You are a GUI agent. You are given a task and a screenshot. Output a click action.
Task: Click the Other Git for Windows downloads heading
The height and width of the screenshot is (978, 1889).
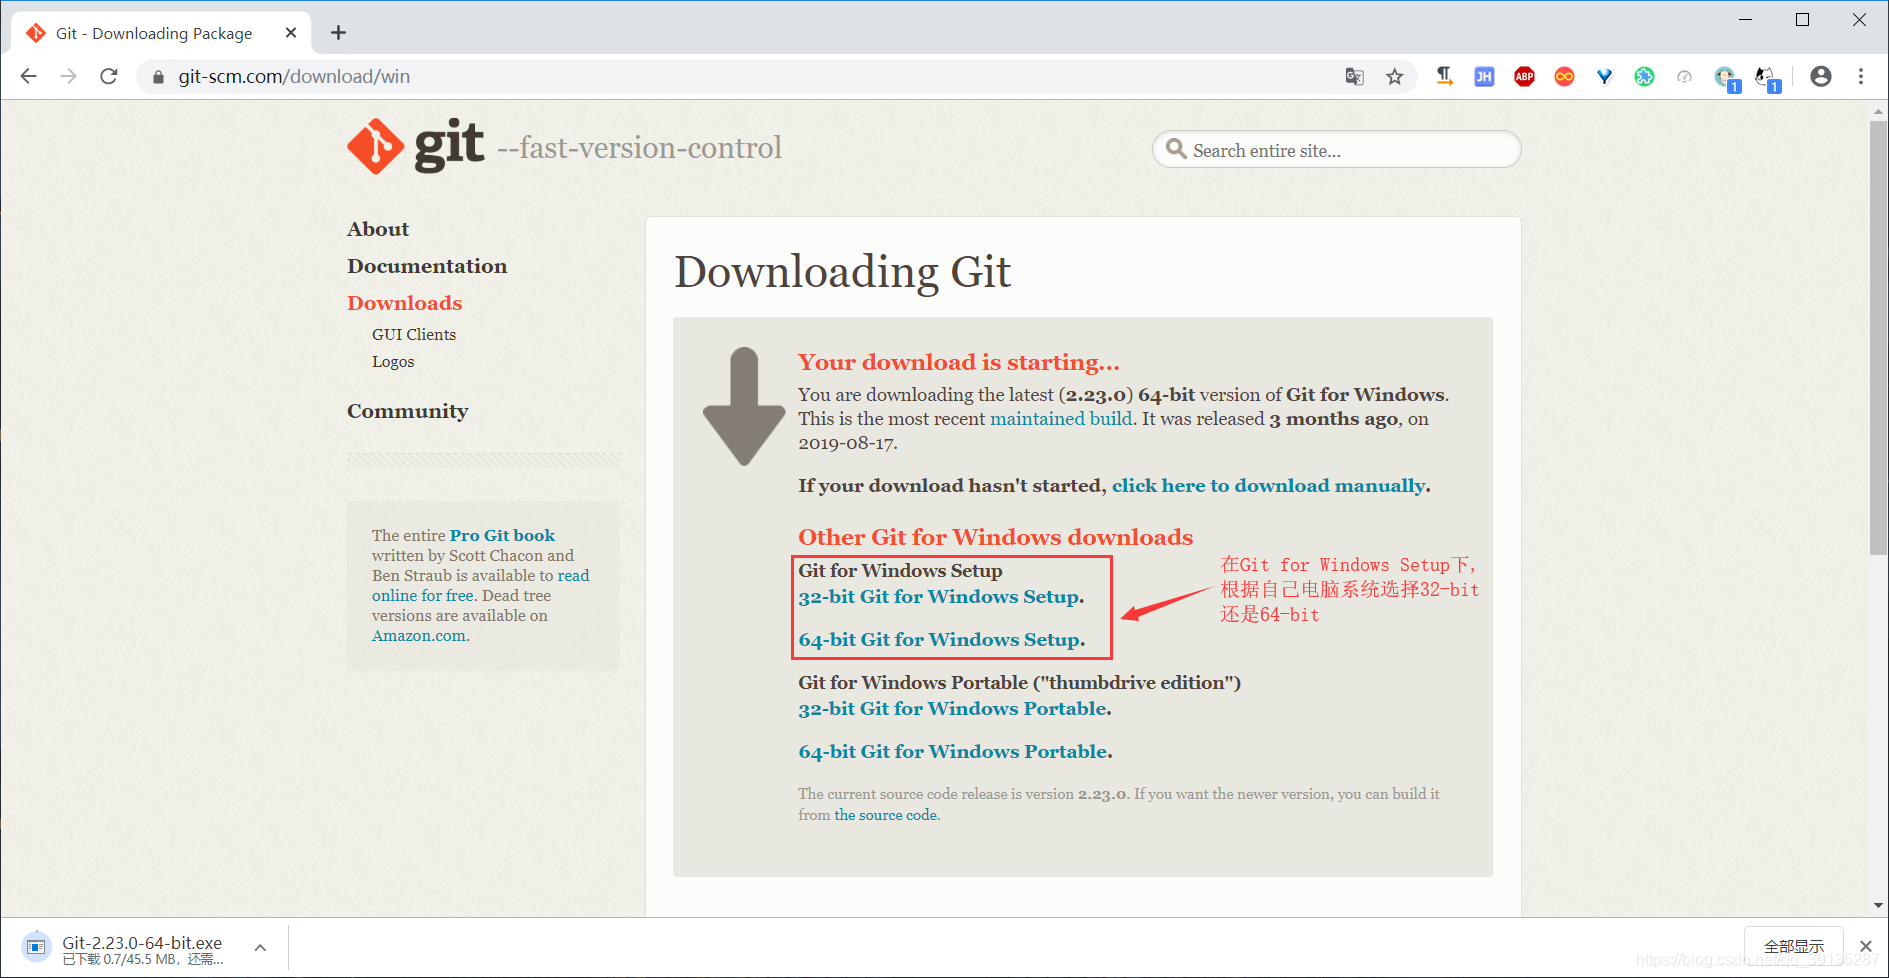995,537
